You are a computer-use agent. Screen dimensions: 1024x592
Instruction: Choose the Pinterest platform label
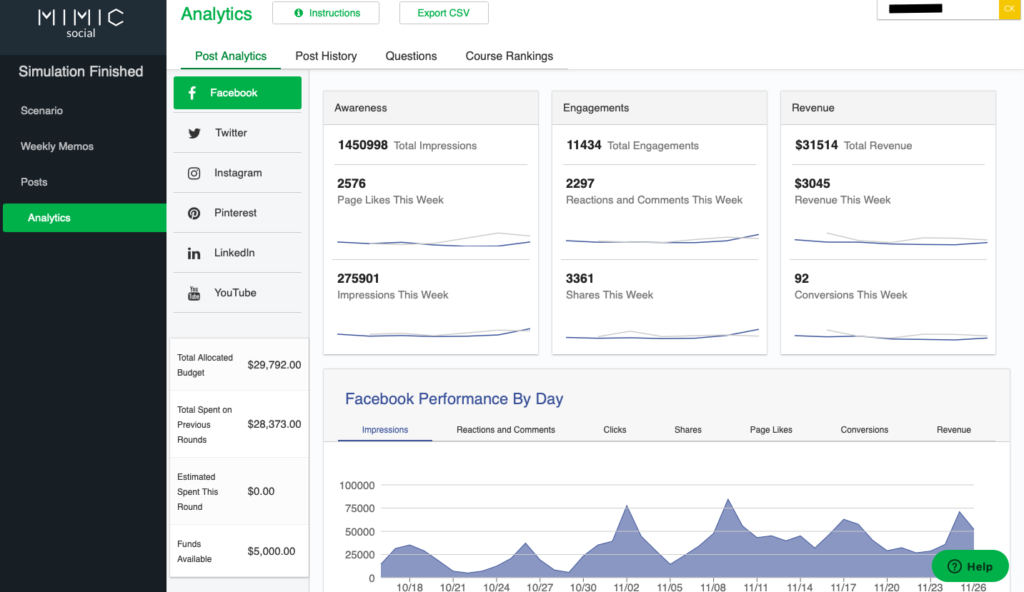pyautogui.click(x=235, y=212)
